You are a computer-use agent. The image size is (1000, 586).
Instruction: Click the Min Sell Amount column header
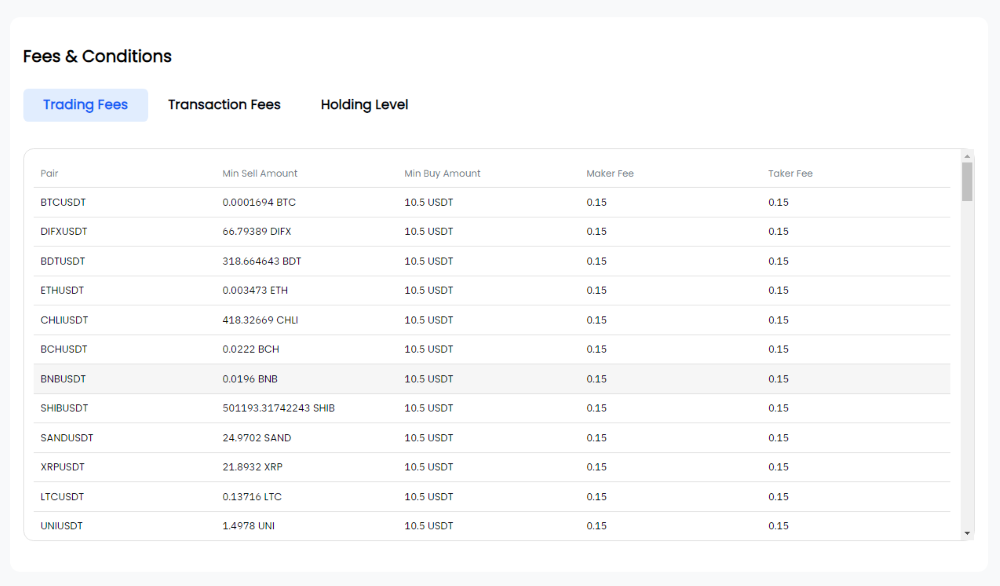tap(260, 173)
